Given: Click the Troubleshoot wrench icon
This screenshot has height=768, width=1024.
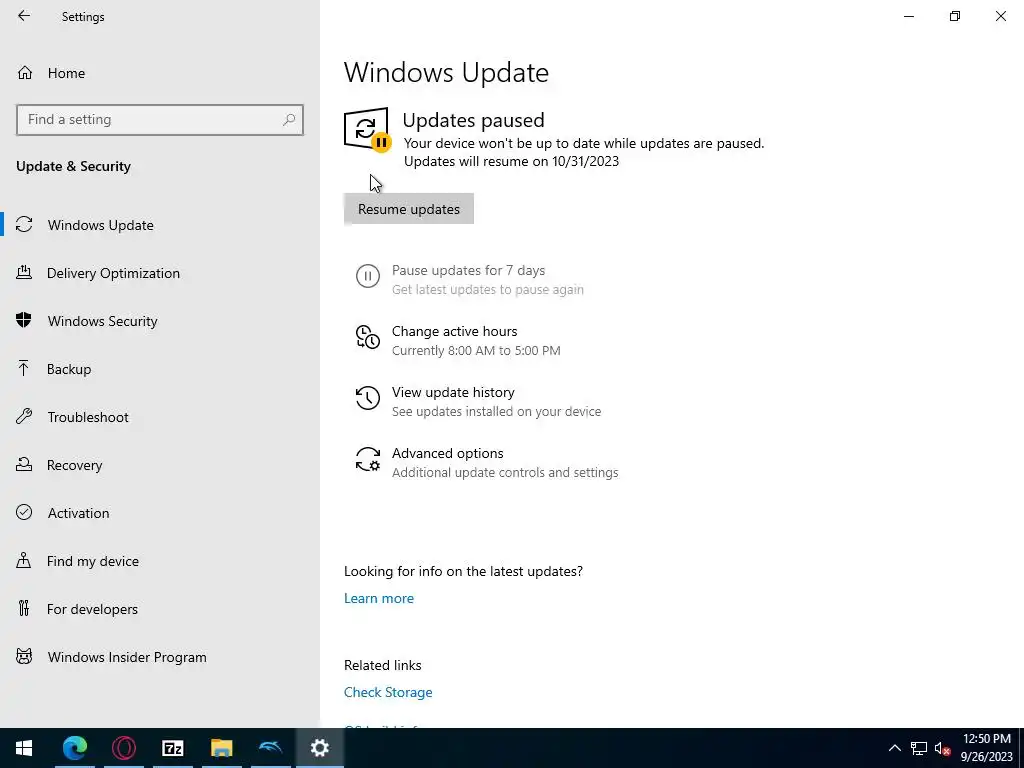Looking at the screenshot, I should [x=24, y=416].
